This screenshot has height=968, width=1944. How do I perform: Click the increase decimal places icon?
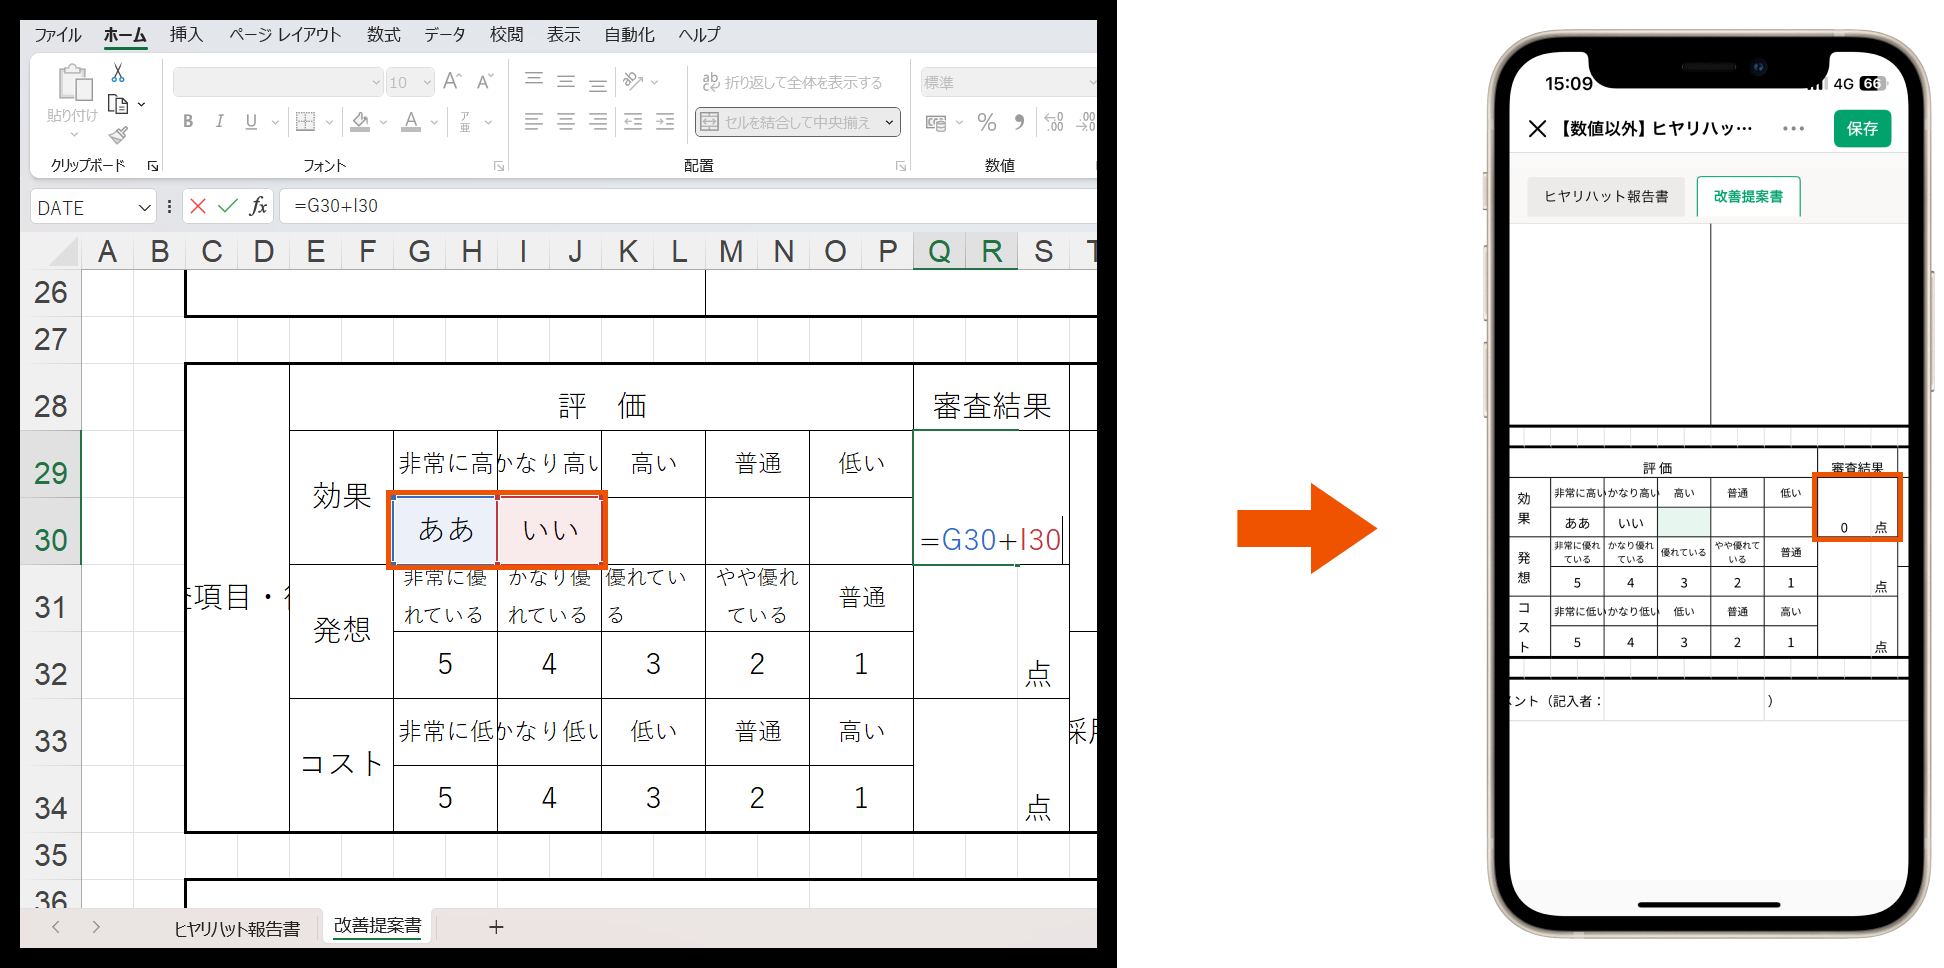tap(1052, 122)
